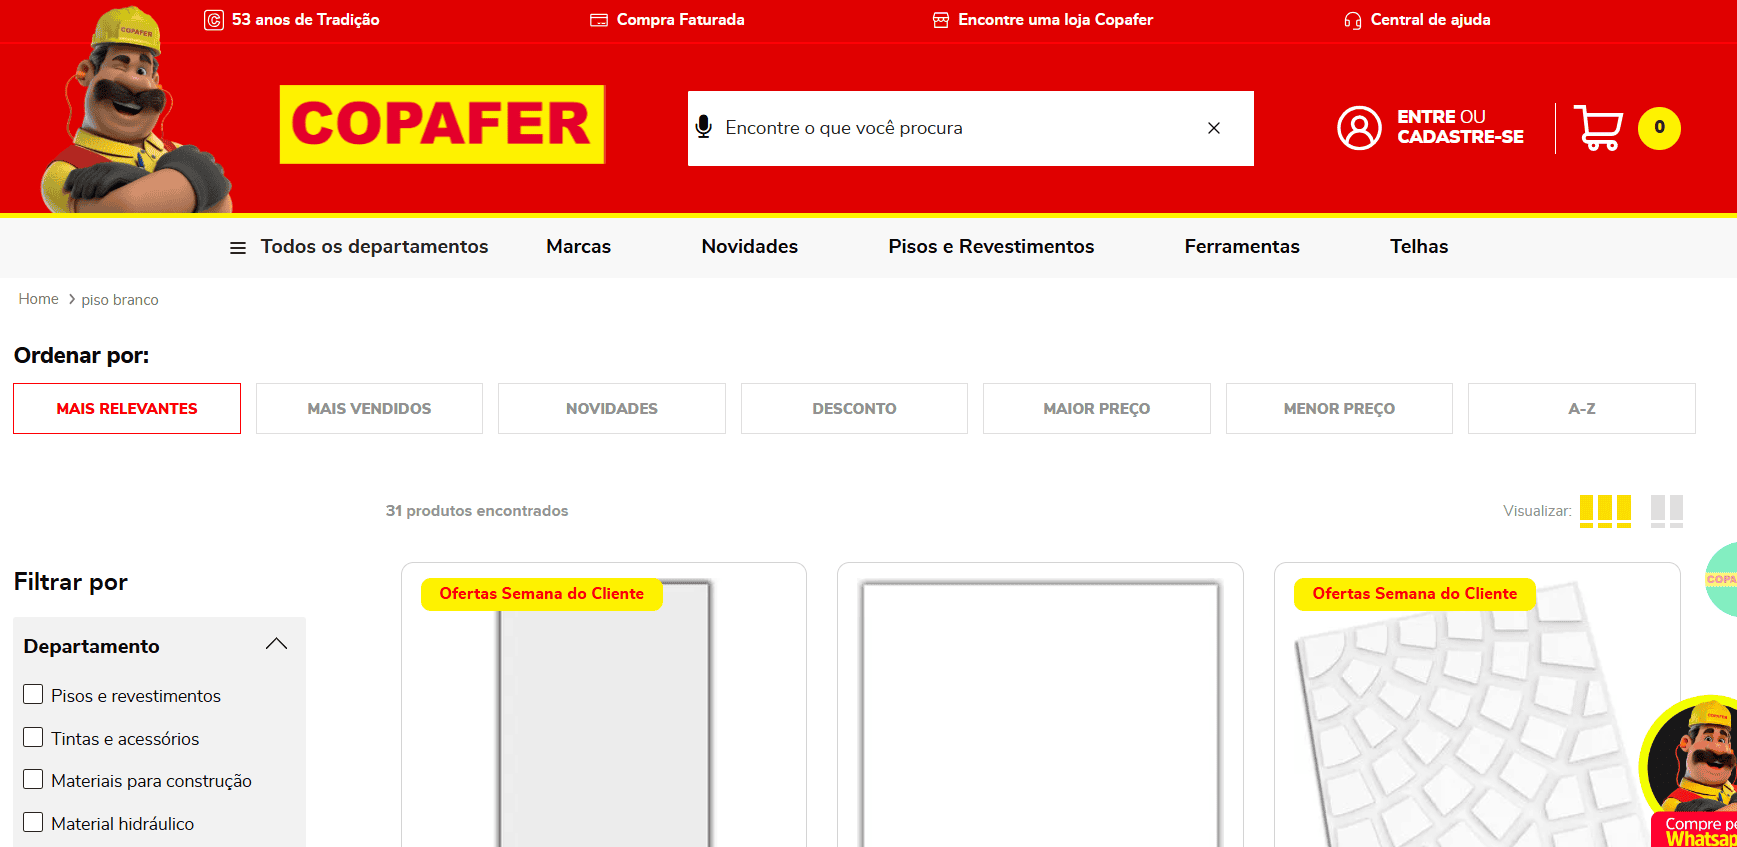Sort by MENOR PREÇO
Image resolution: width=1737 pixels, height=847 pixels.
[x=1339, y=408]
